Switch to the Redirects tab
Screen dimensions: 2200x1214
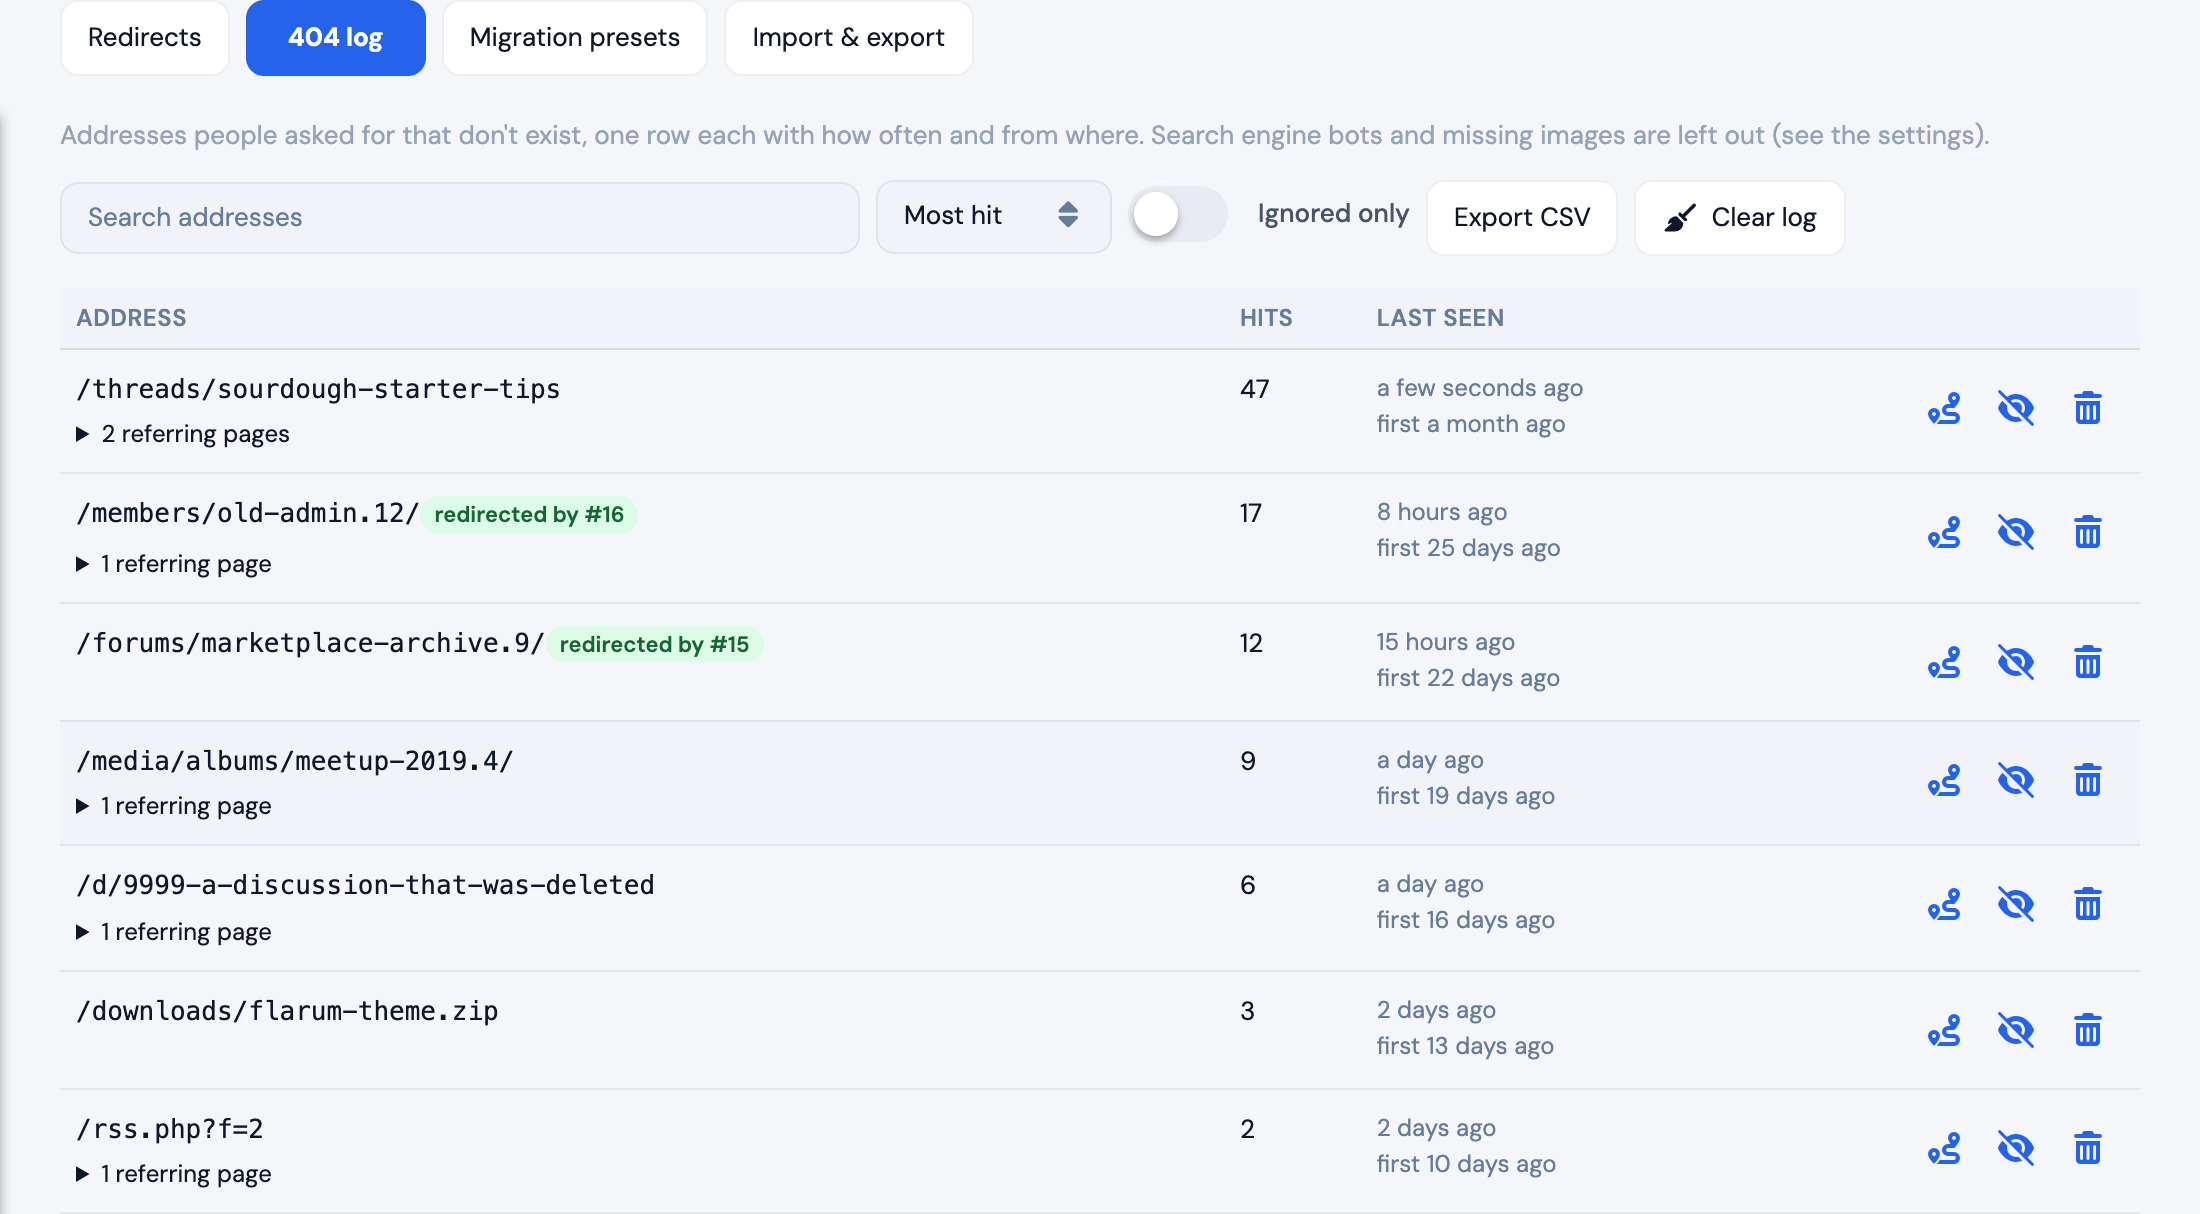click(x=145, y=38)
